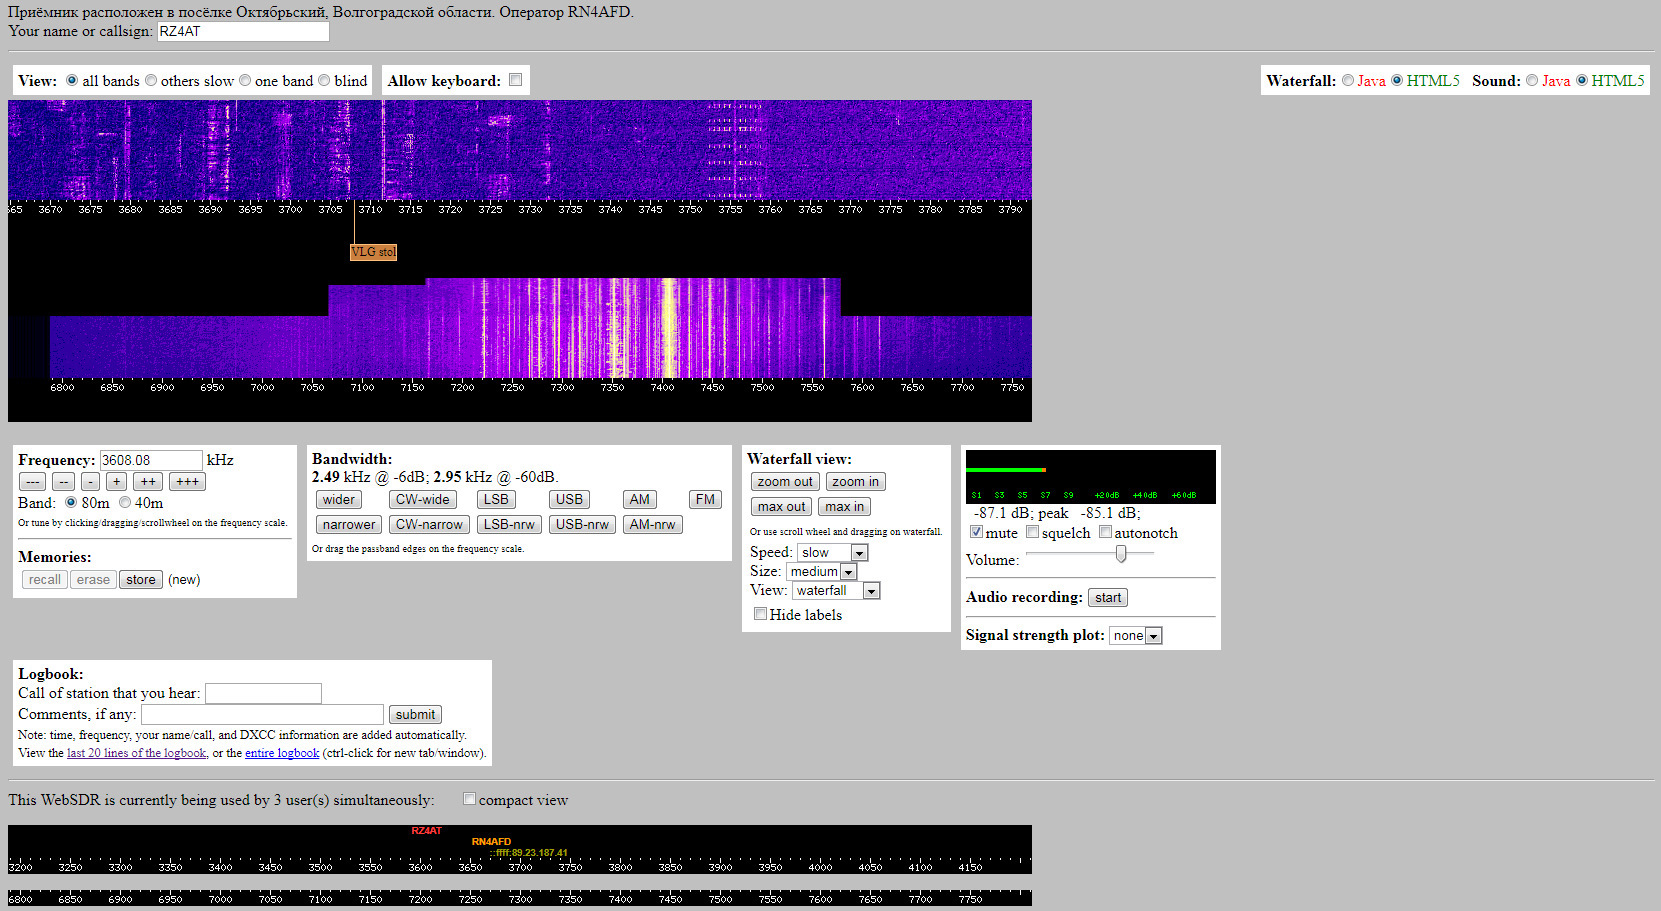
Task: Select USB mode
Action: click(569, 500)
